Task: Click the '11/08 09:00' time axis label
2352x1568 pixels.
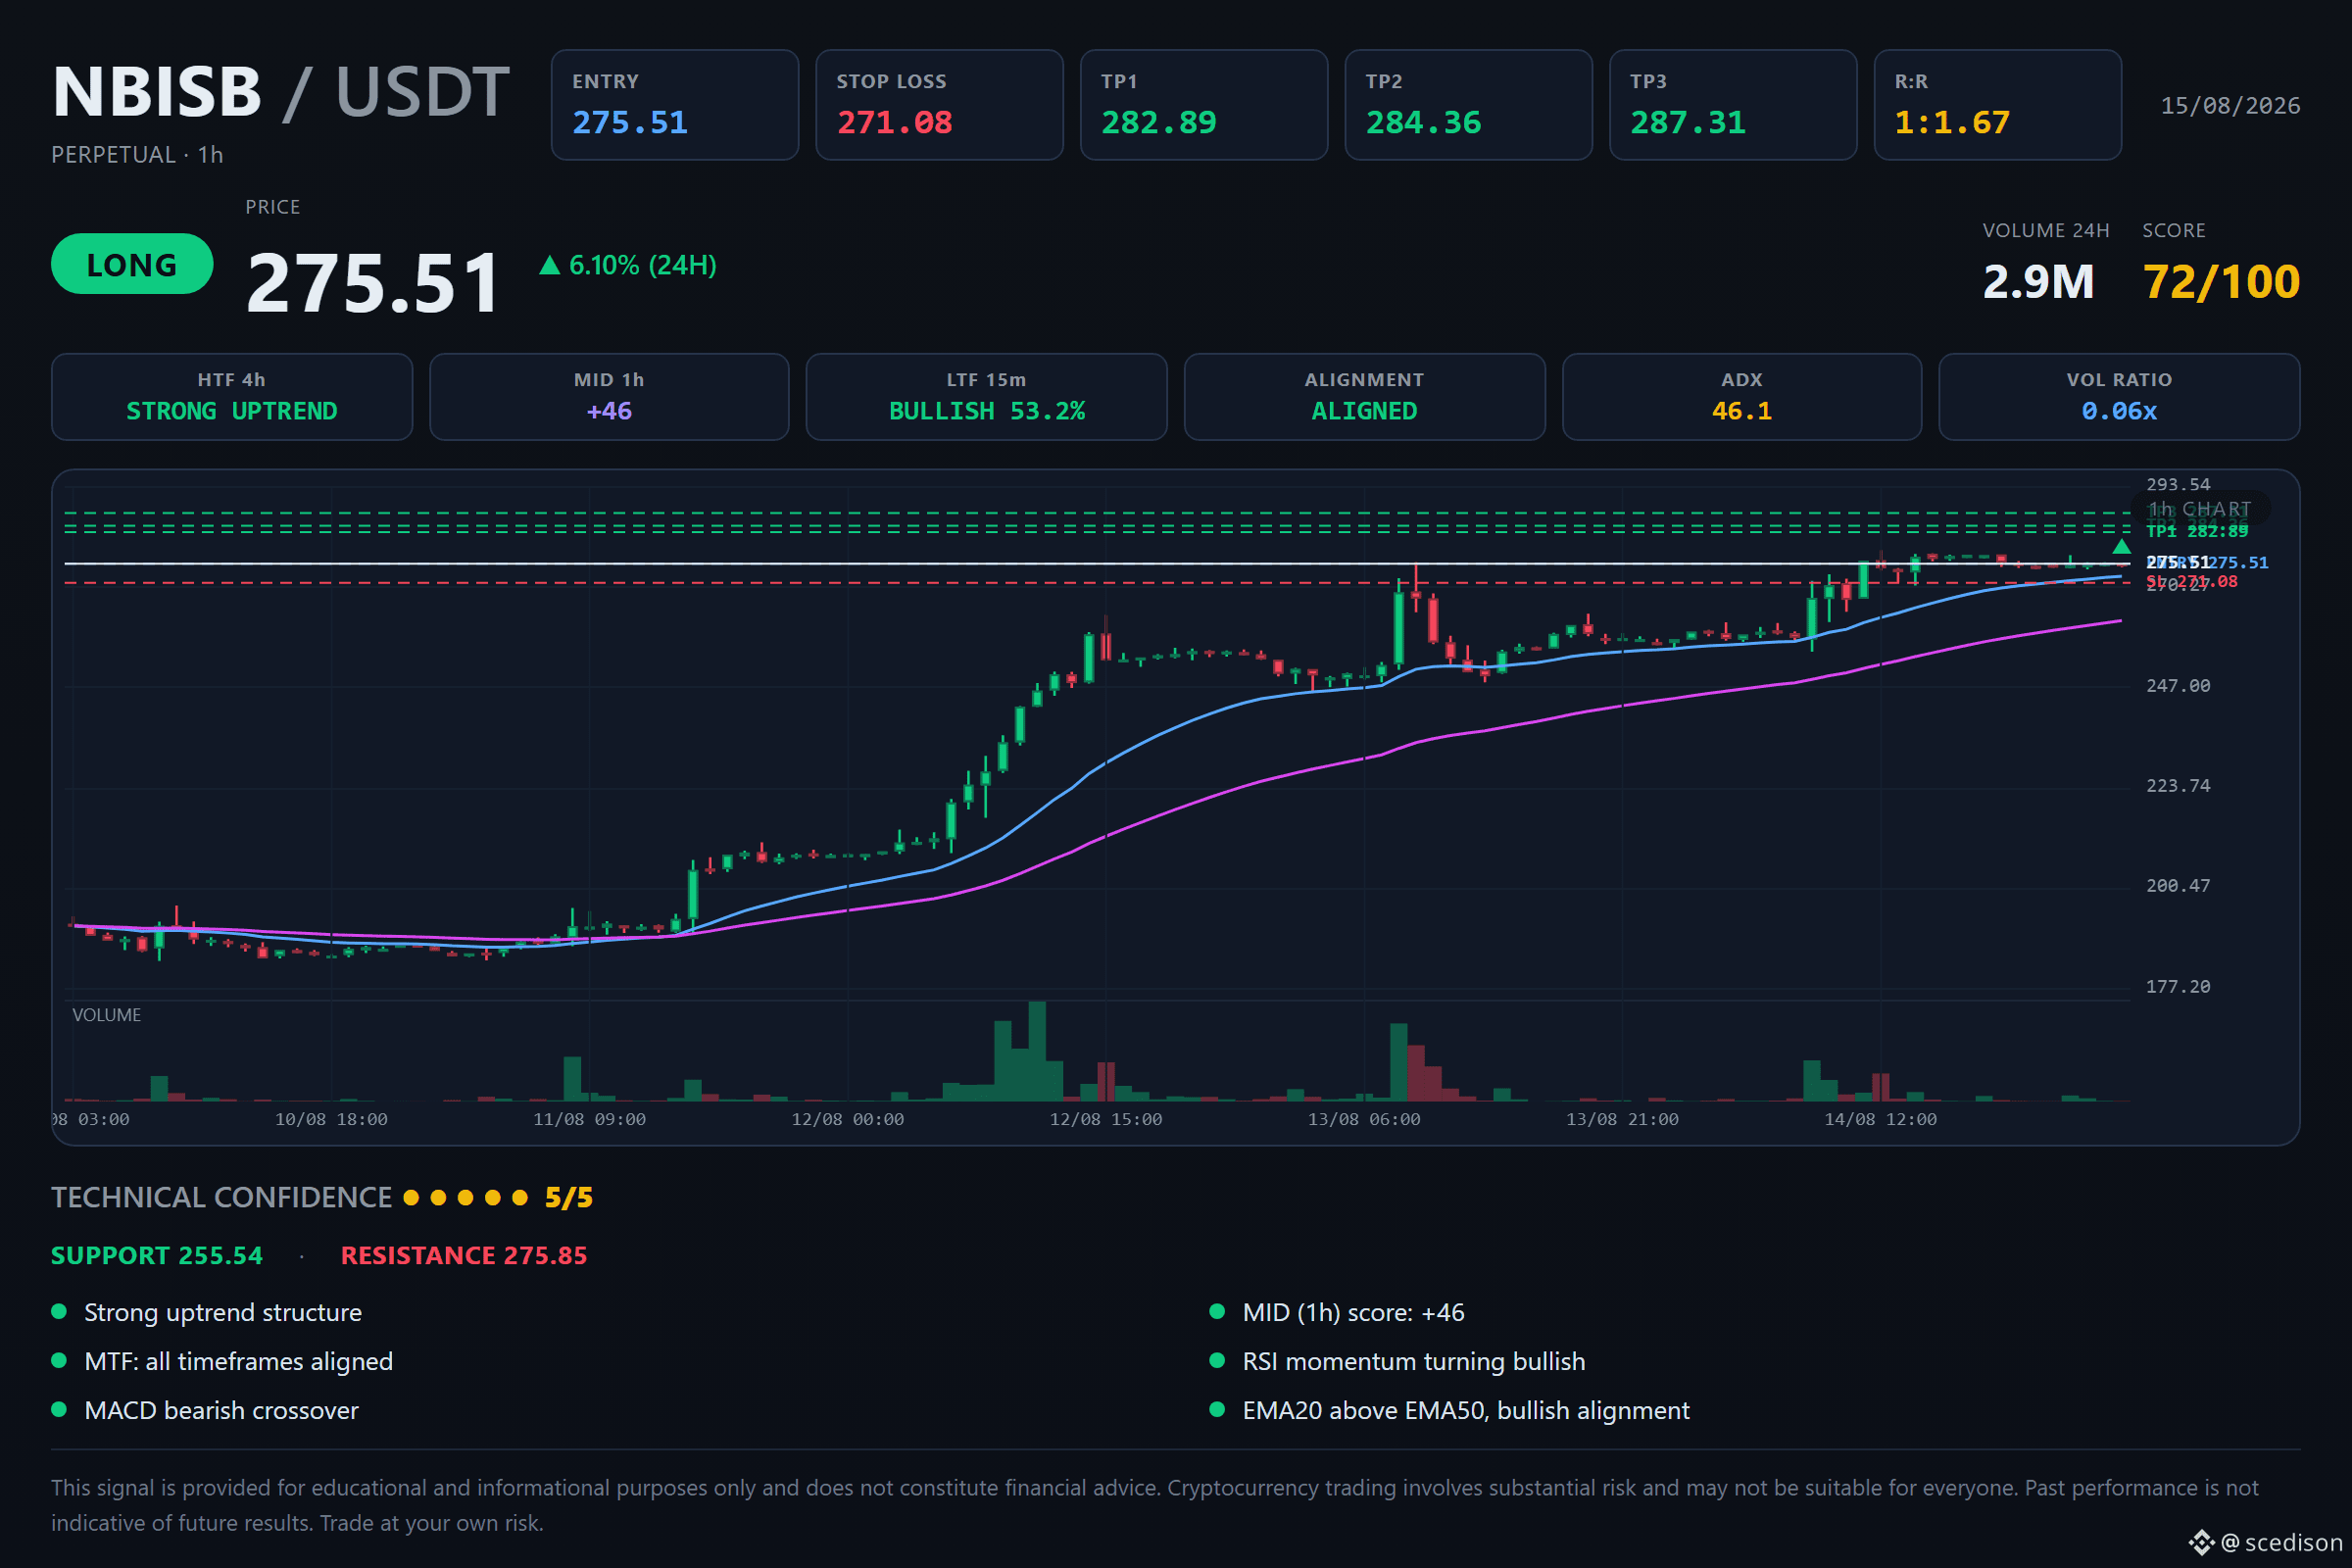Action: (589, 1120)
